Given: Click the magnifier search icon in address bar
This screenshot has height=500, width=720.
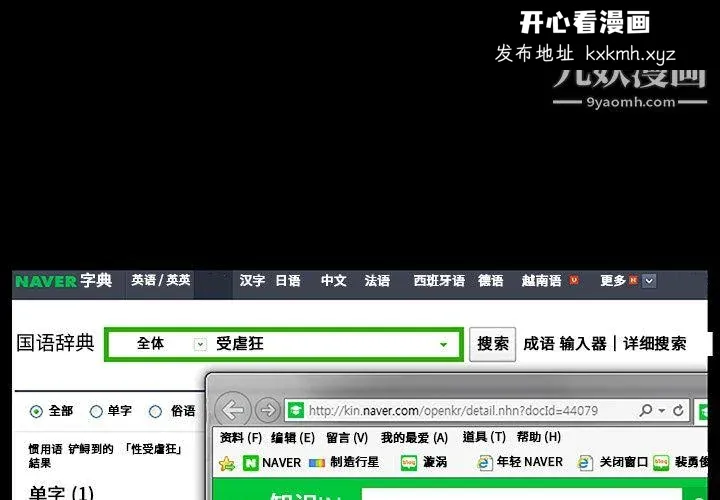Looking at the screenshot, I should [646, 410].
